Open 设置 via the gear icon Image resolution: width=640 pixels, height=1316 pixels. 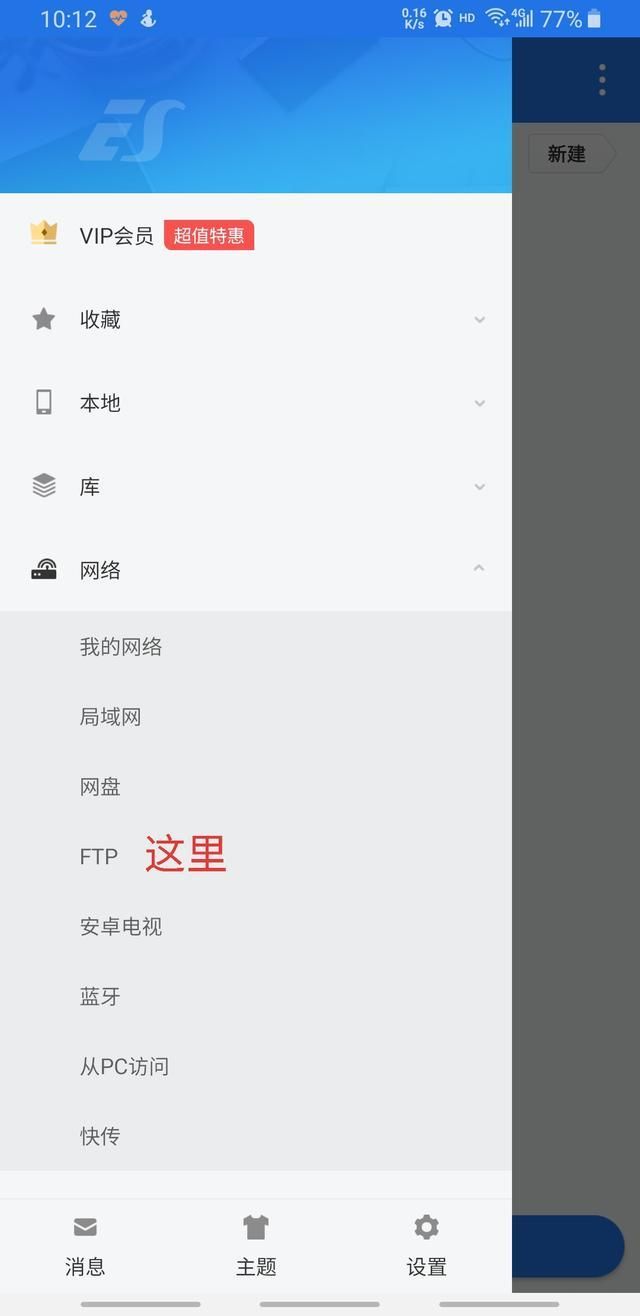pyautogui.click(x=426, y=1227)
